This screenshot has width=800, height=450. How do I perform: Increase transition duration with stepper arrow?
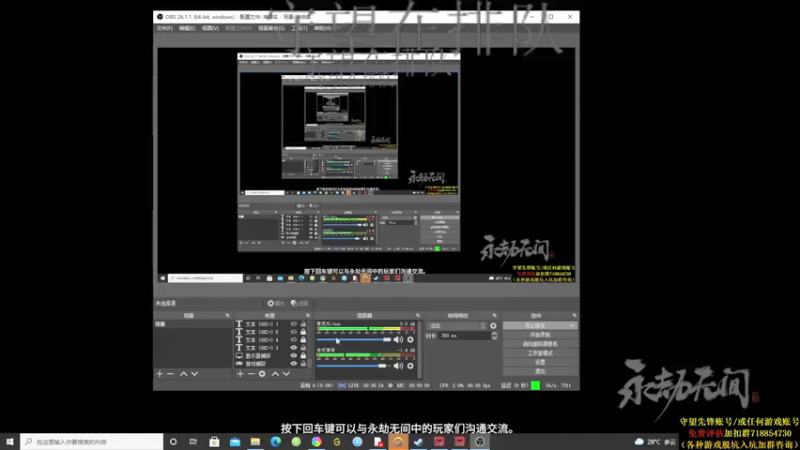click(494, 334)
